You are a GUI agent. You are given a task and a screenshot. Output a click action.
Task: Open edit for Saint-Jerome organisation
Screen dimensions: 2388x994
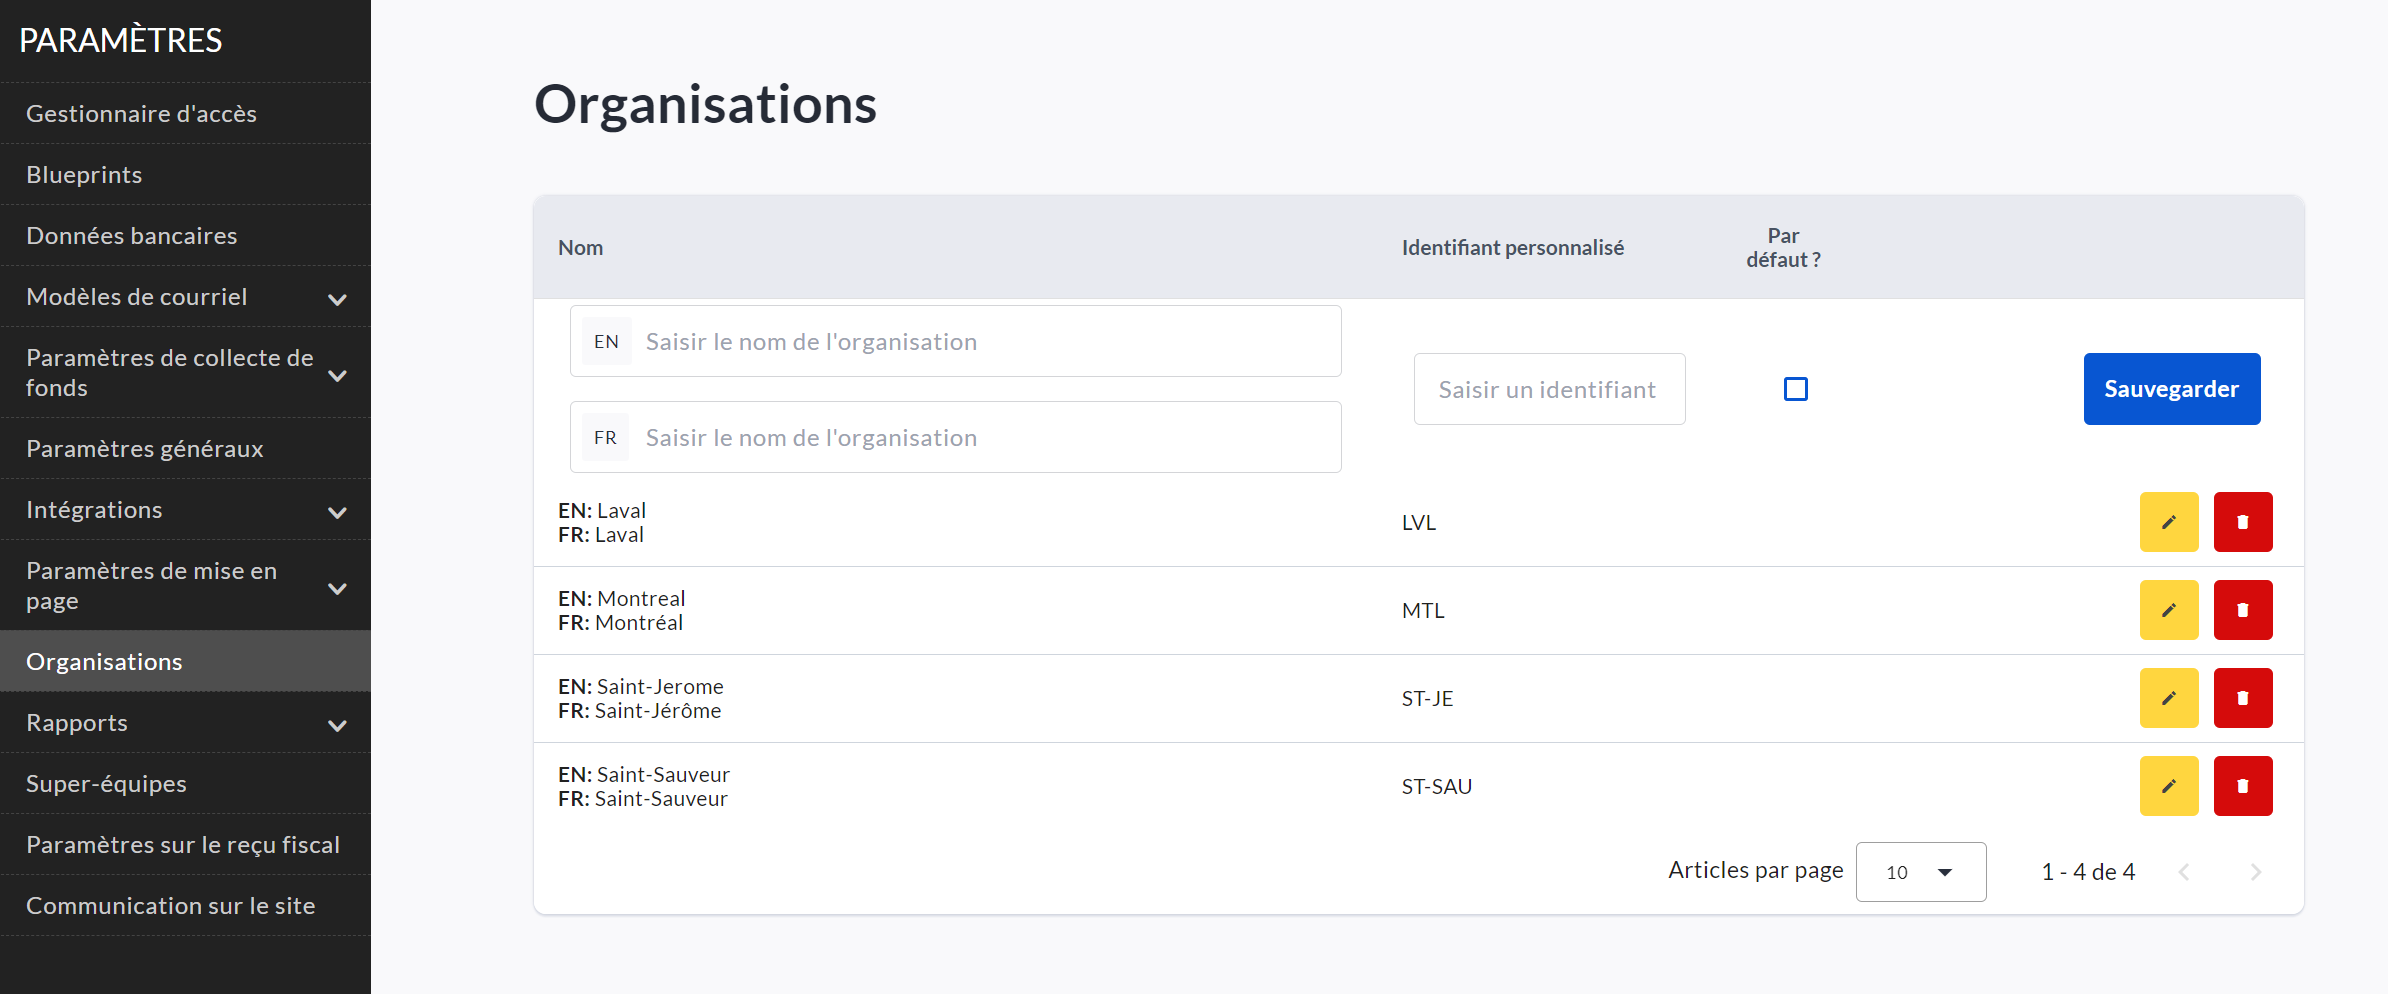point(2168,698)
